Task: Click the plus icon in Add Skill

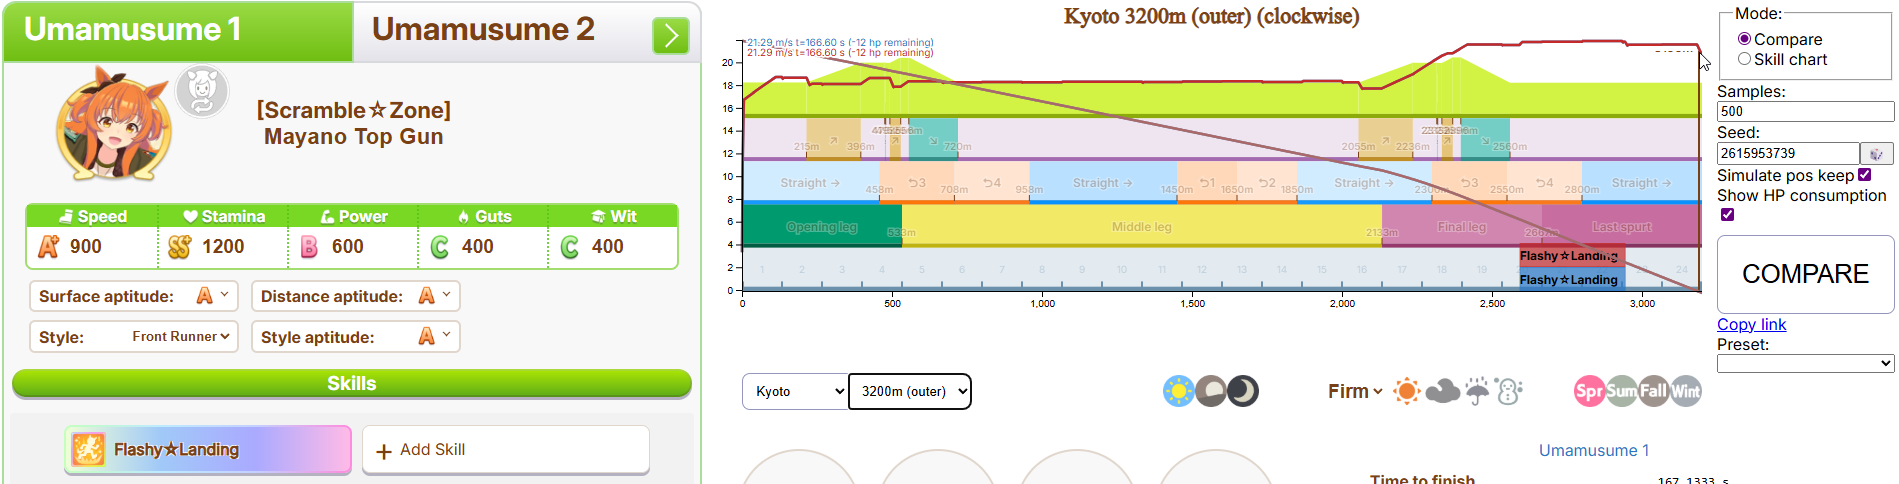Action: (x=384, y=451)
